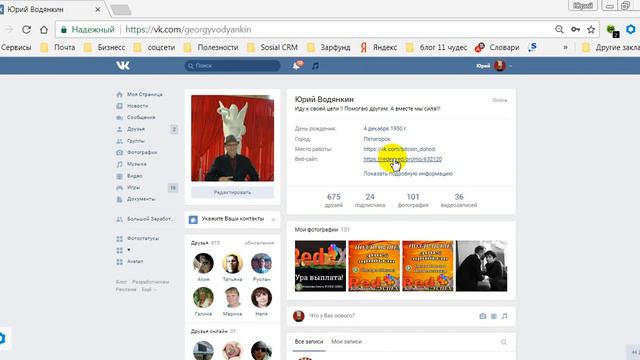Image resolution: width=640 pixels, height=360 pixels.
Task: Switch to Мои записи tab
Action: coord(347,342)
